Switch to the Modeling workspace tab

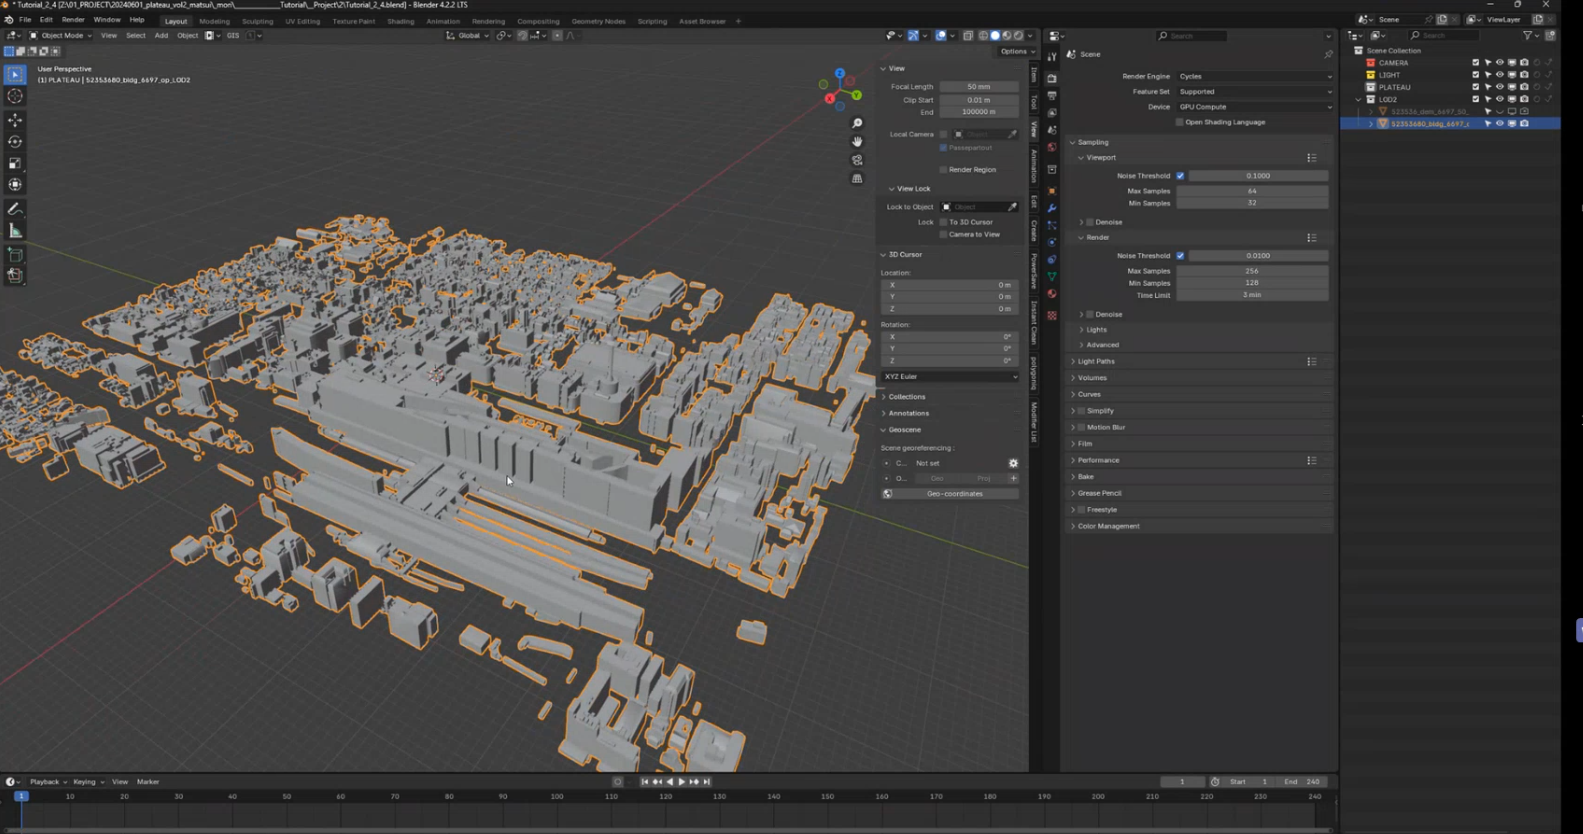tap(214, 21)
